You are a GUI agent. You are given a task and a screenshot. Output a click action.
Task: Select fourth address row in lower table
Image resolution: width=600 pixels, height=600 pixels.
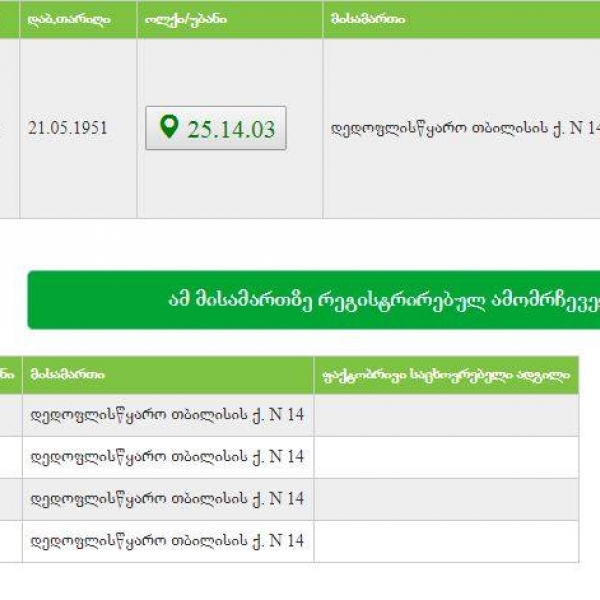pos(167,541)
